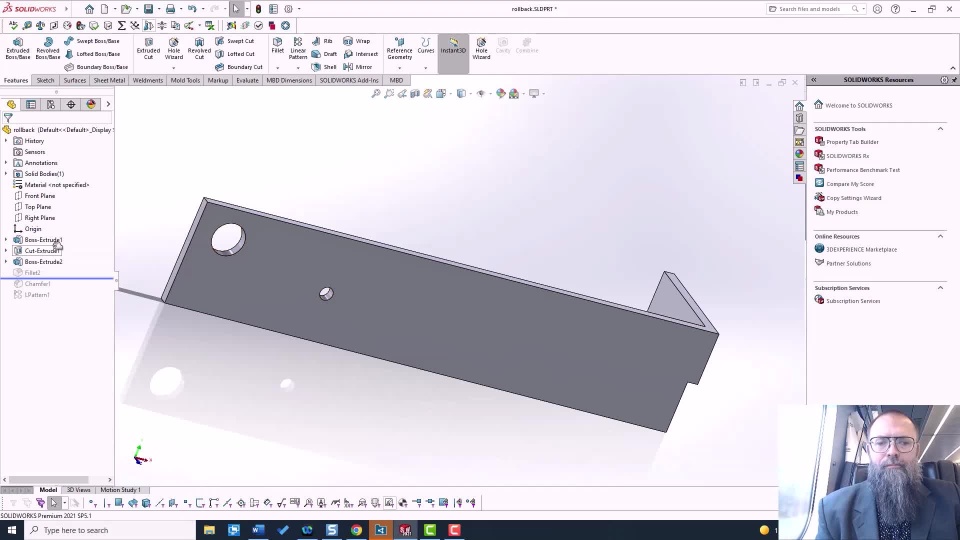Select LPattern1 feature in tree
The image size is (960, 540).
(x=37, y=295)
